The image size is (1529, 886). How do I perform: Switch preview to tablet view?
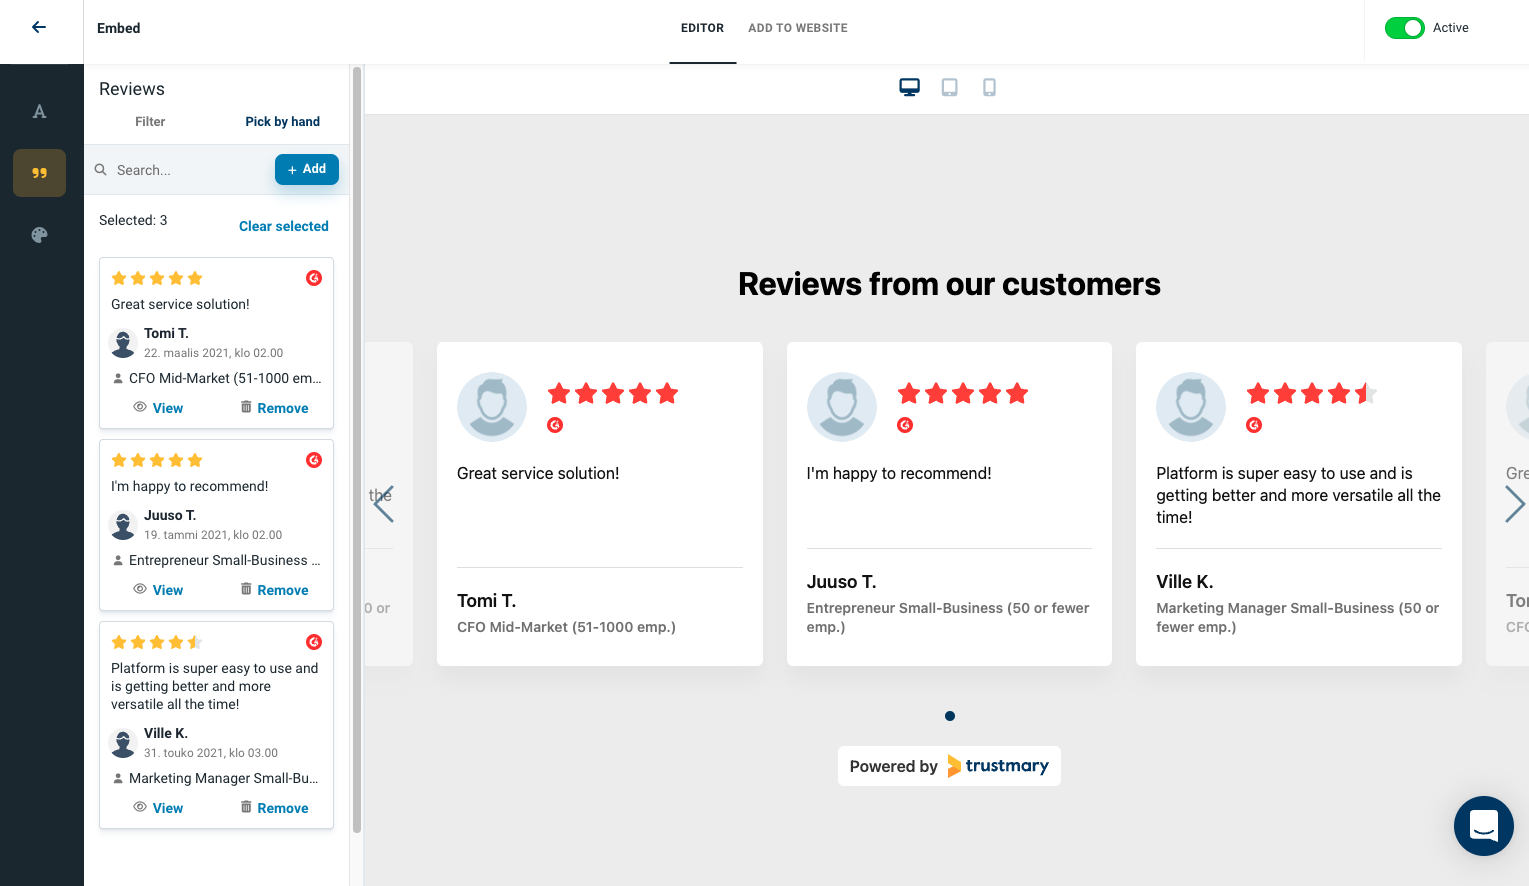949,87
